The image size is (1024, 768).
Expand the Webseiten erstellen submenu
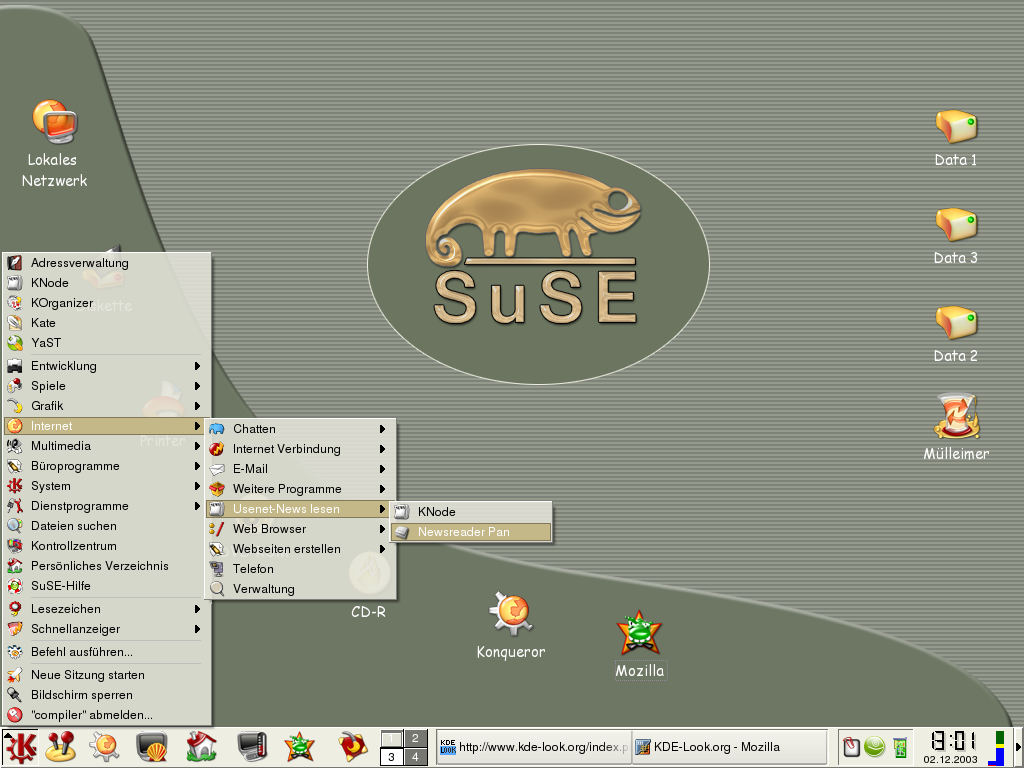[x=300, y=549]
